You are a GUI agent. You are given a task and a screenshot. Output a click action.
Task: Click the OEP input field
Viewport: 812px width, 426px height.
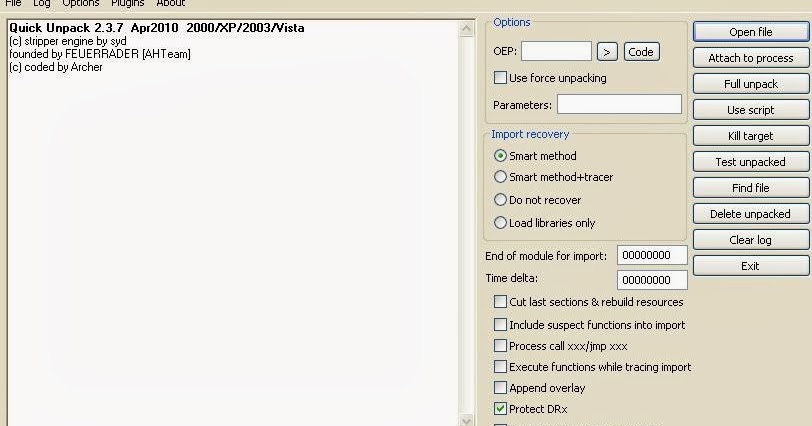point(556,51)
